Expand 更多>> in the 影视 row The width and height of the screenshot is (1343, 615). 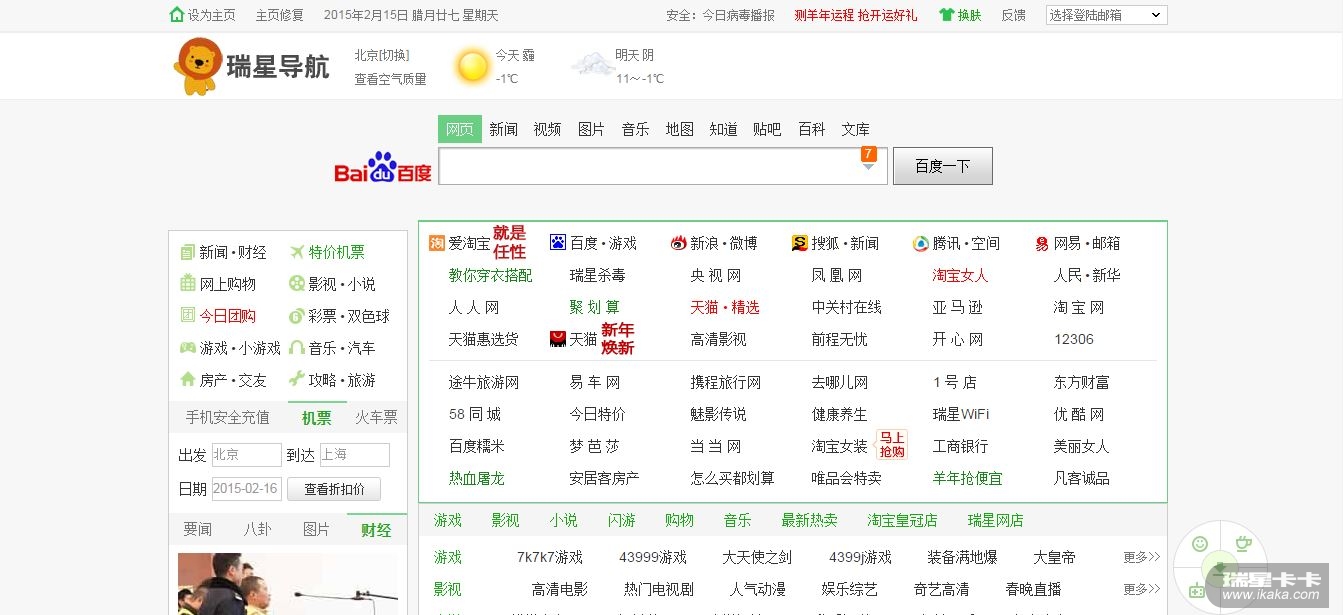(1141, 589)
